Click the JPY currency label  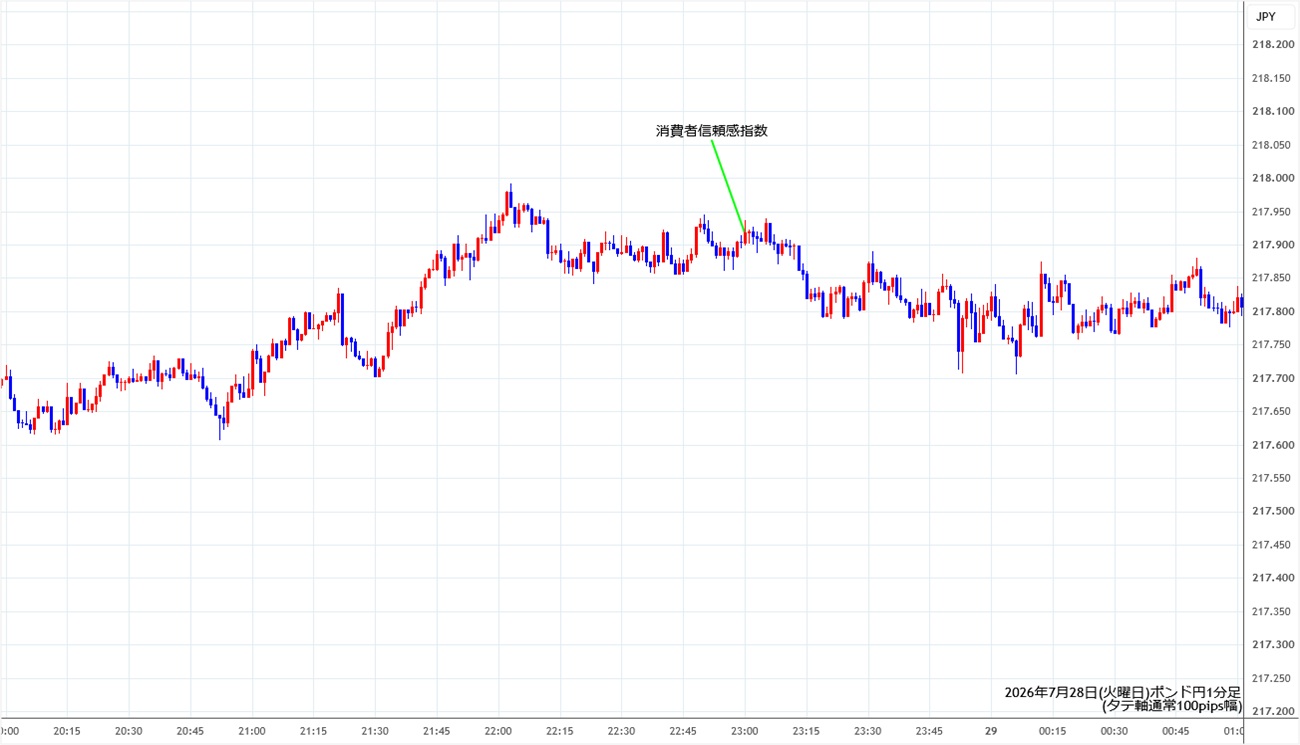click(1265, 16)
